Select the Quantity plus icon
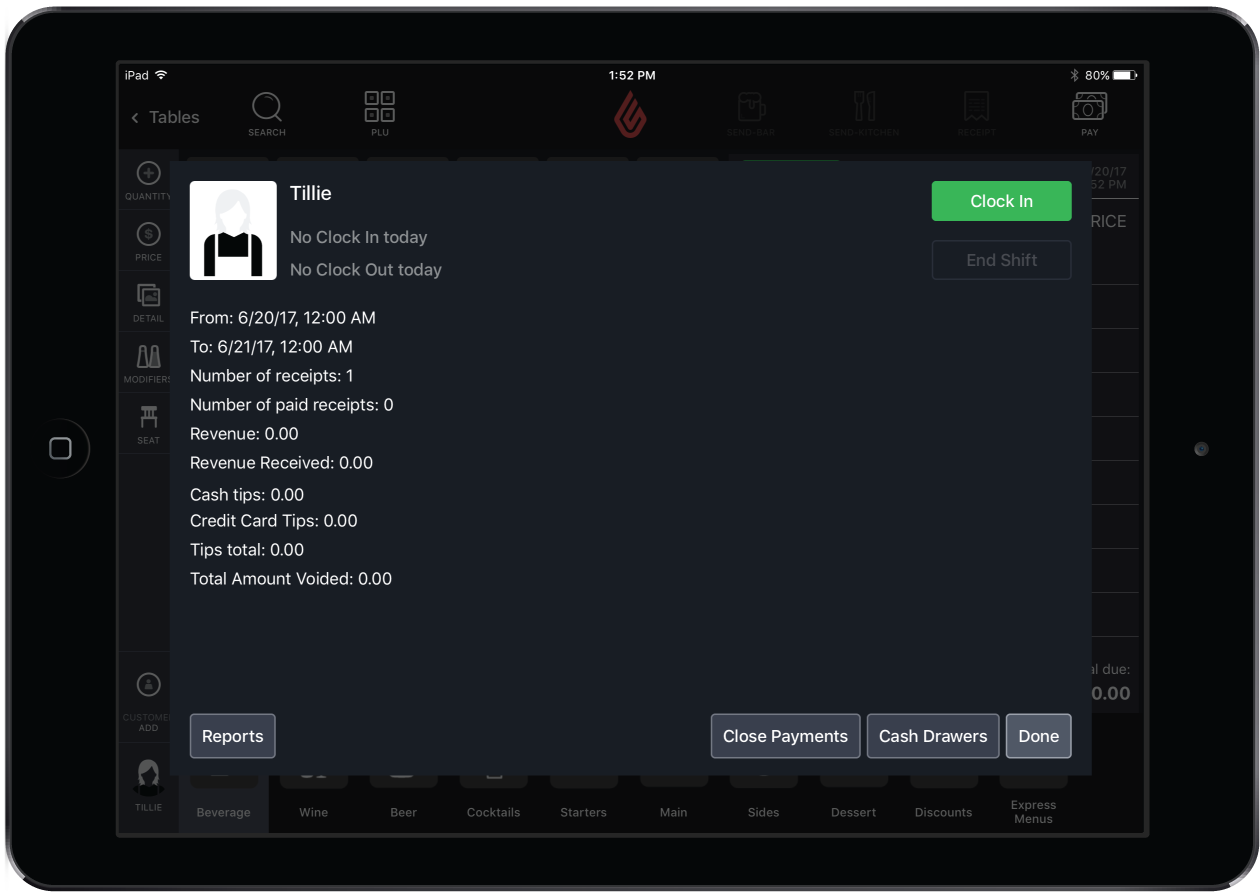 (148, 174)
